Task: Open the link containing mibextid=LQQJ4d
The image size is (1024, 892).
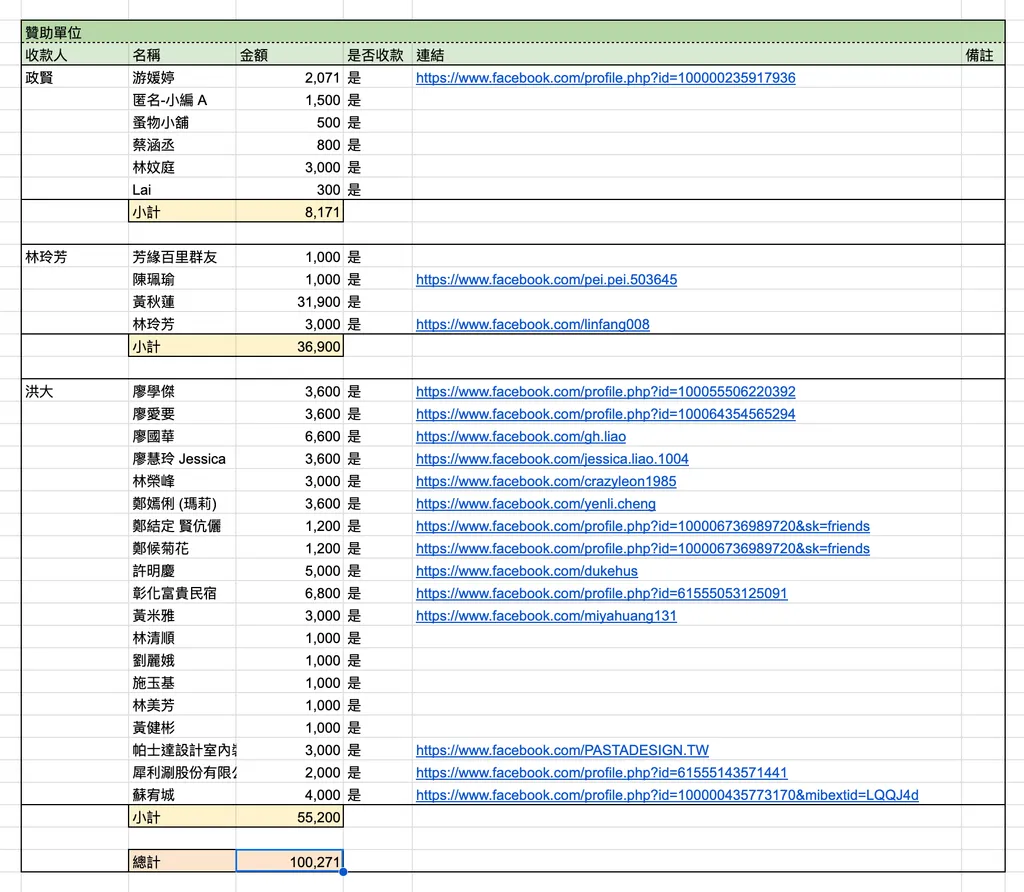Action: [x=667, y=795]
